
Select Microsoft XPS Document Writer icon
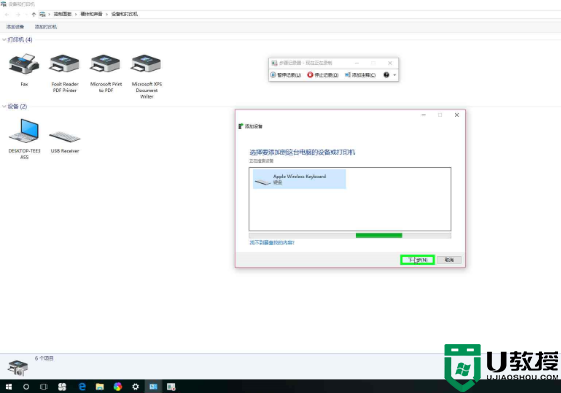pyautogui.click(x=146, y=64)
